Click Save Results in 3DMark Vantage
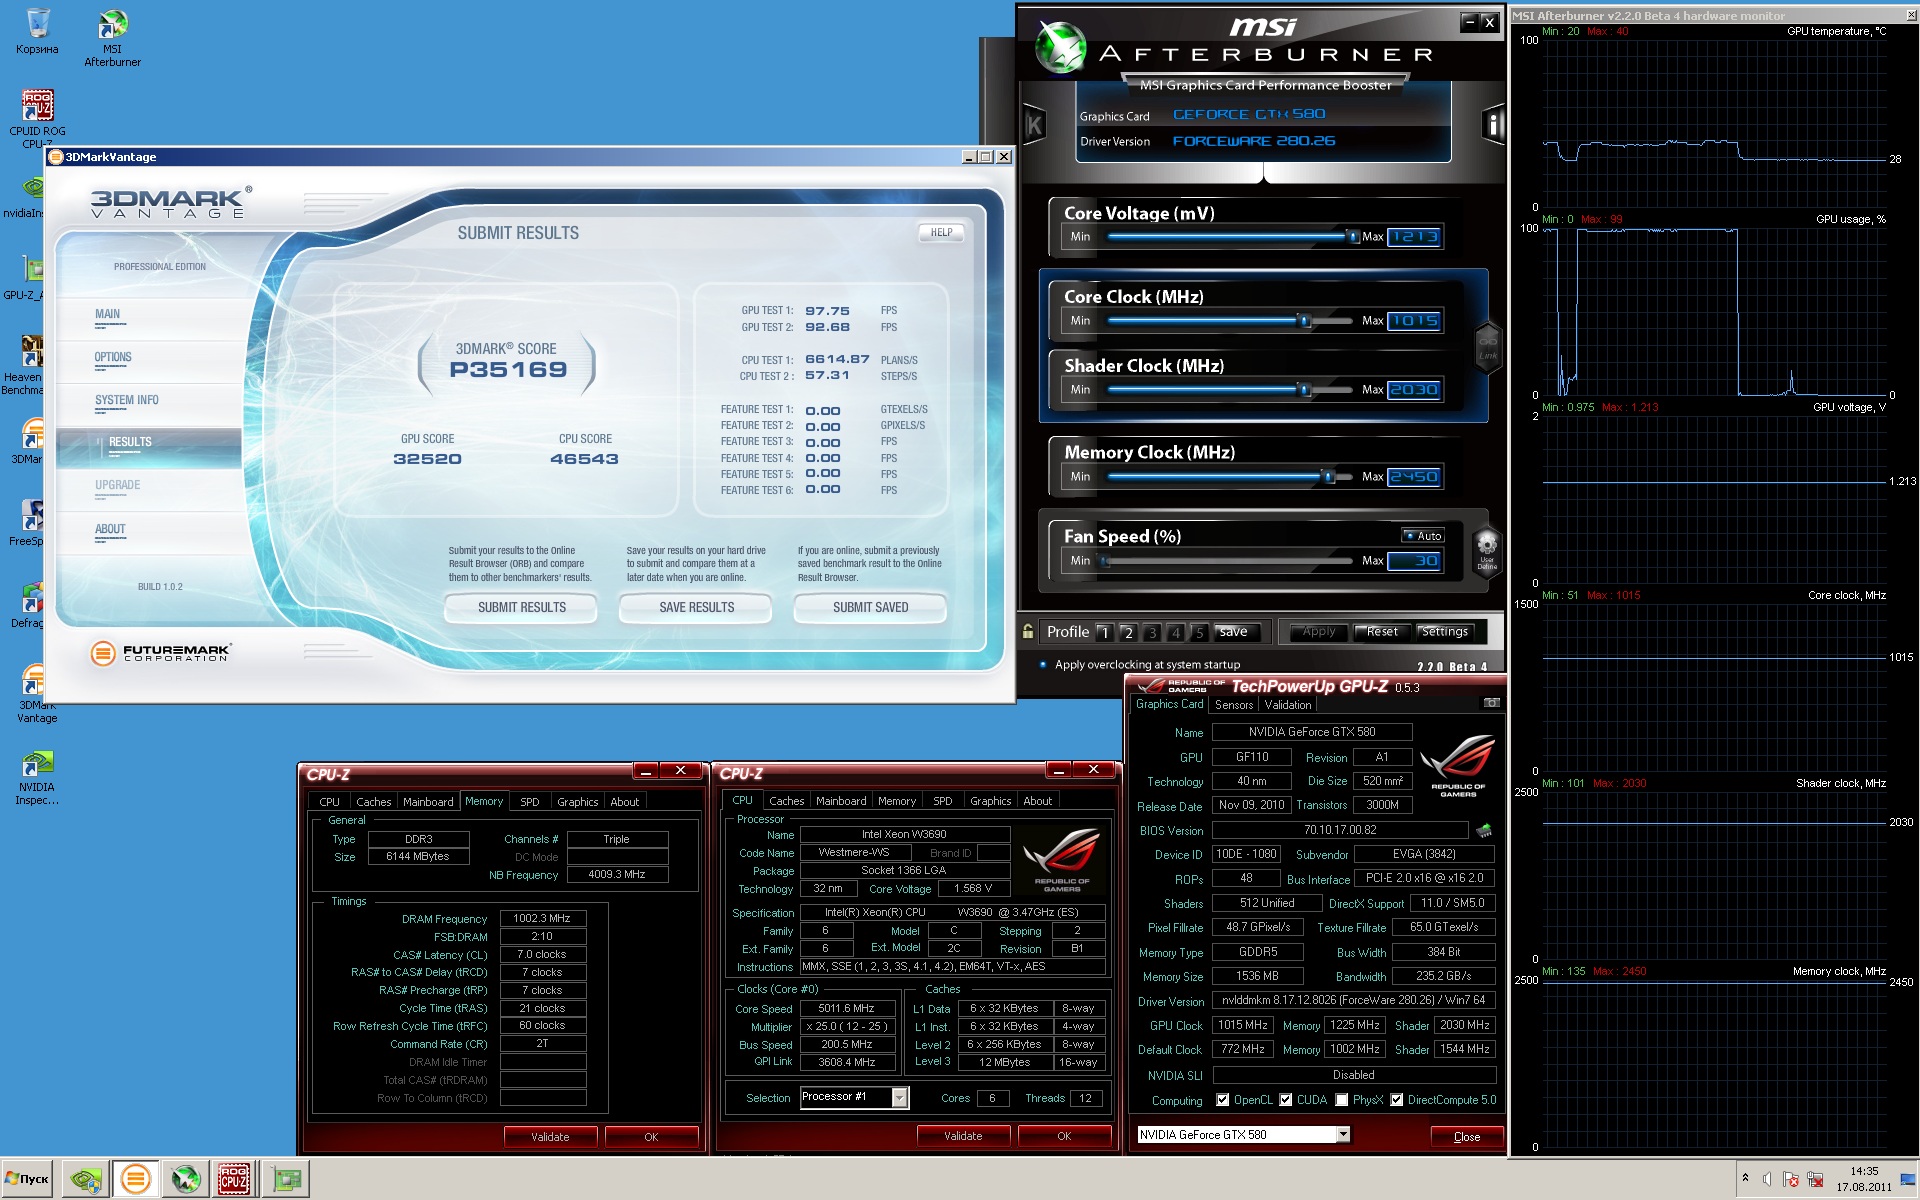This screenshot has width=1920, height=1200. 696,607
